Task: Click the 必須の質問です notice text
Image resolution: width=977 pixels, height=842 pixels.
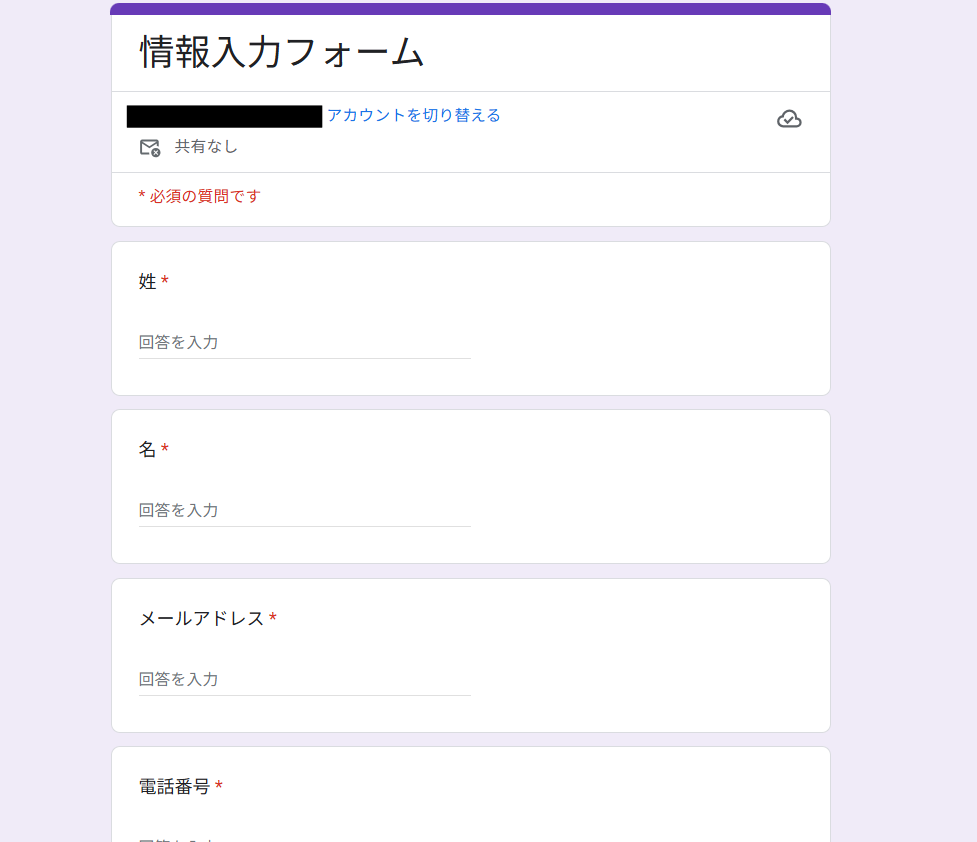Action: [199, 196]
